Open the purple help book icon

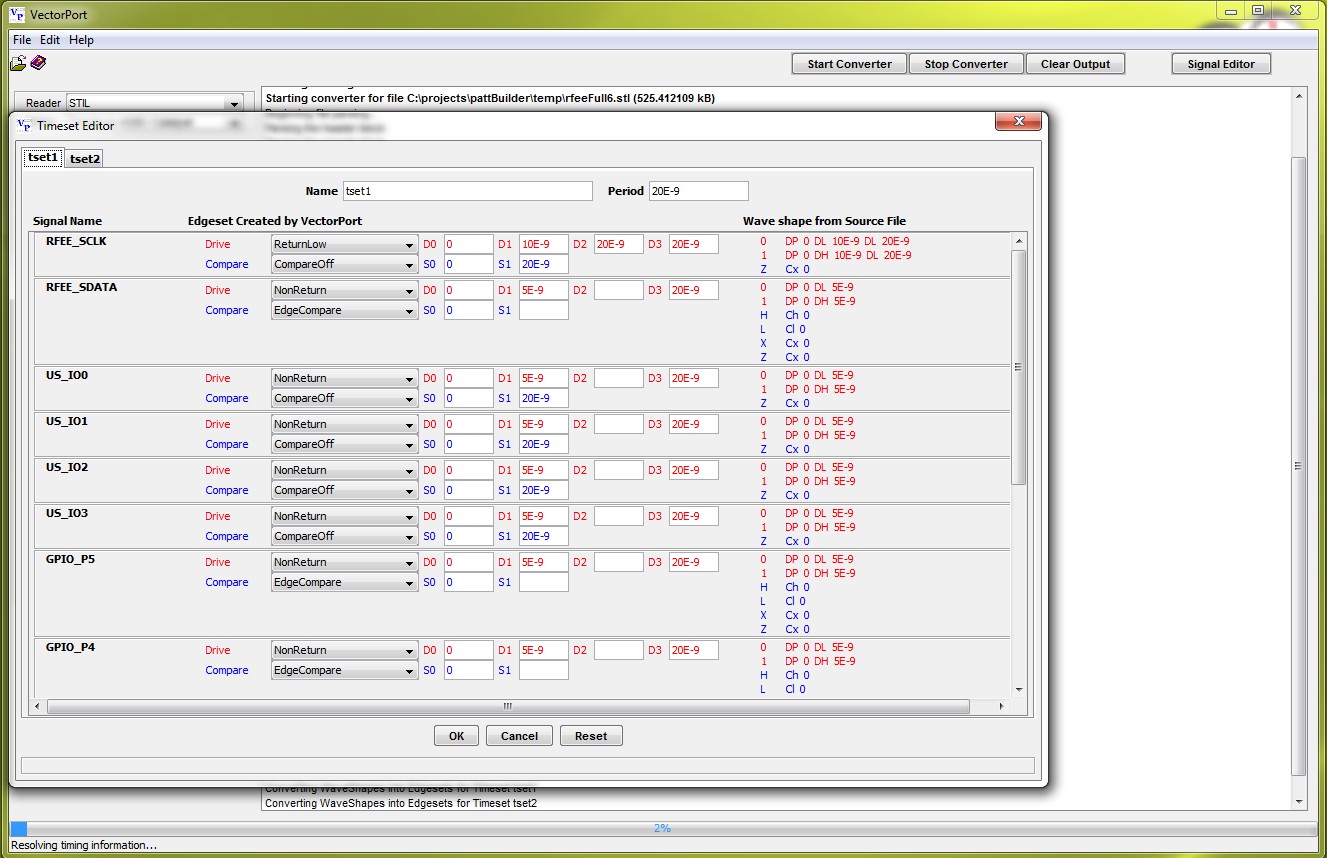tap(38, 63)
